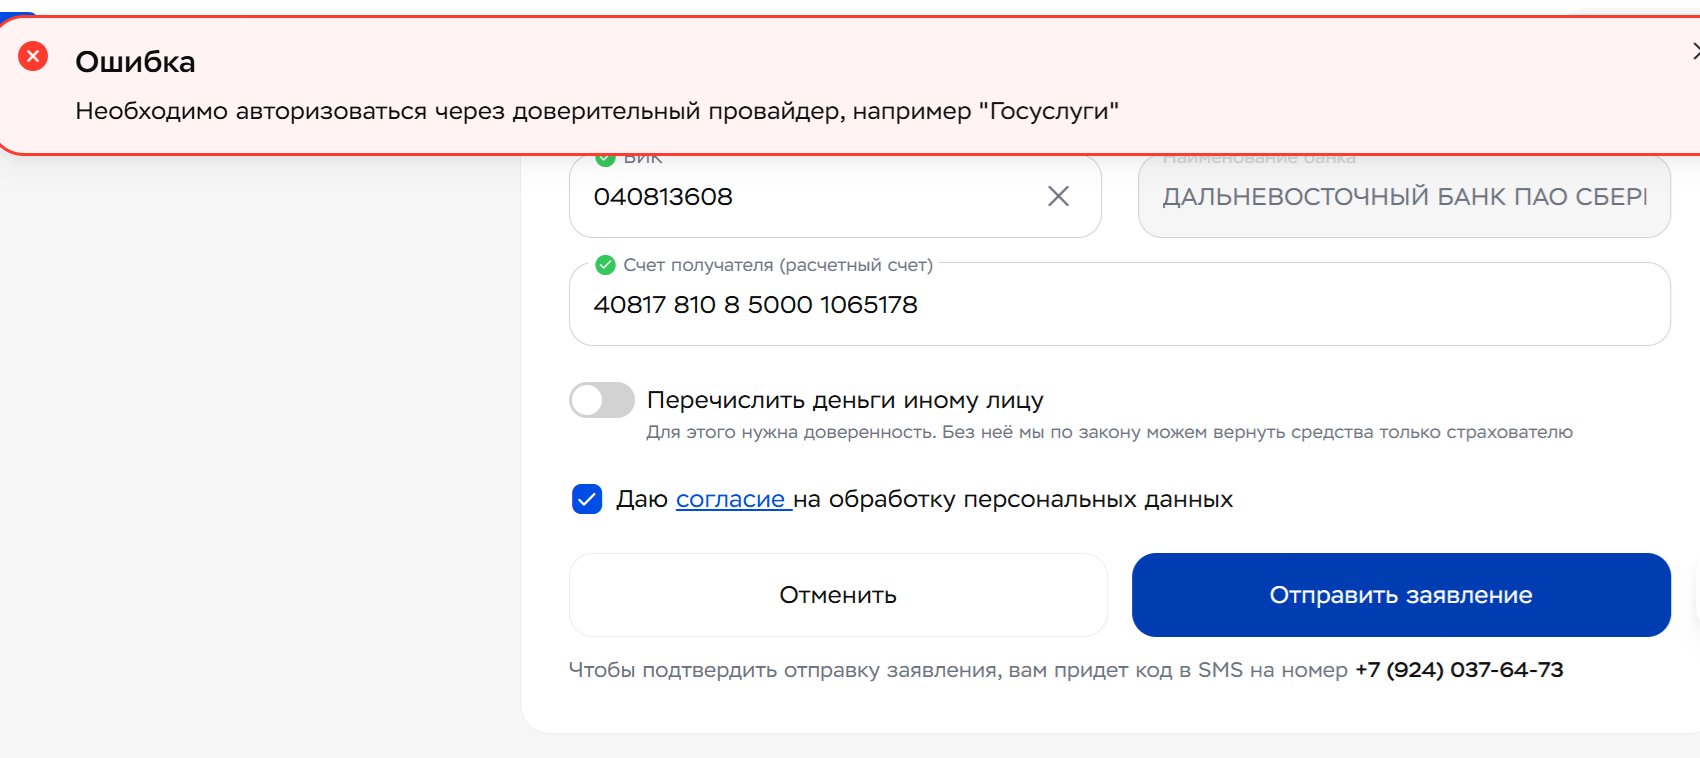Click the hint text about доверенность
Screen dimensions: 1700x758
pos(1109,432)
